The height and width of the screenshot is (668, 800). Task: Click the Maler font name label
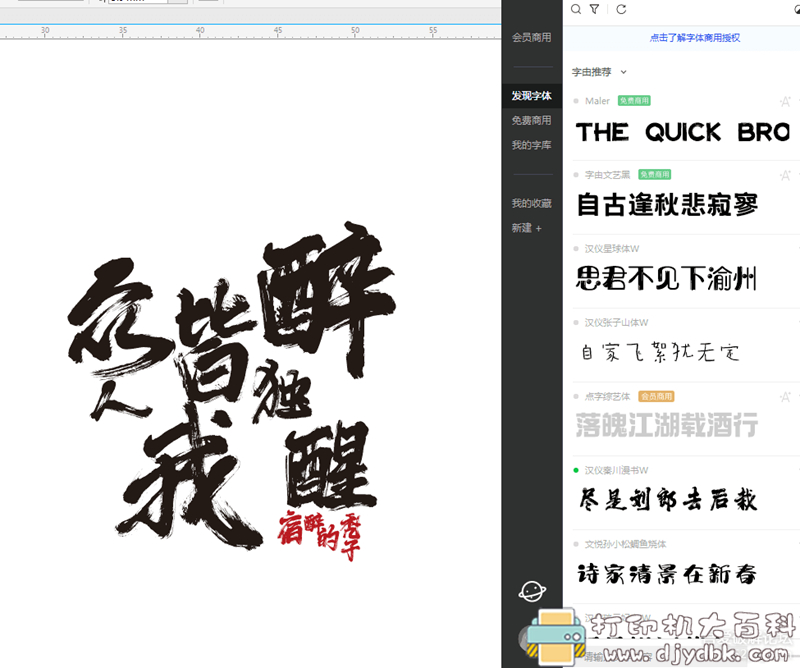597,101
